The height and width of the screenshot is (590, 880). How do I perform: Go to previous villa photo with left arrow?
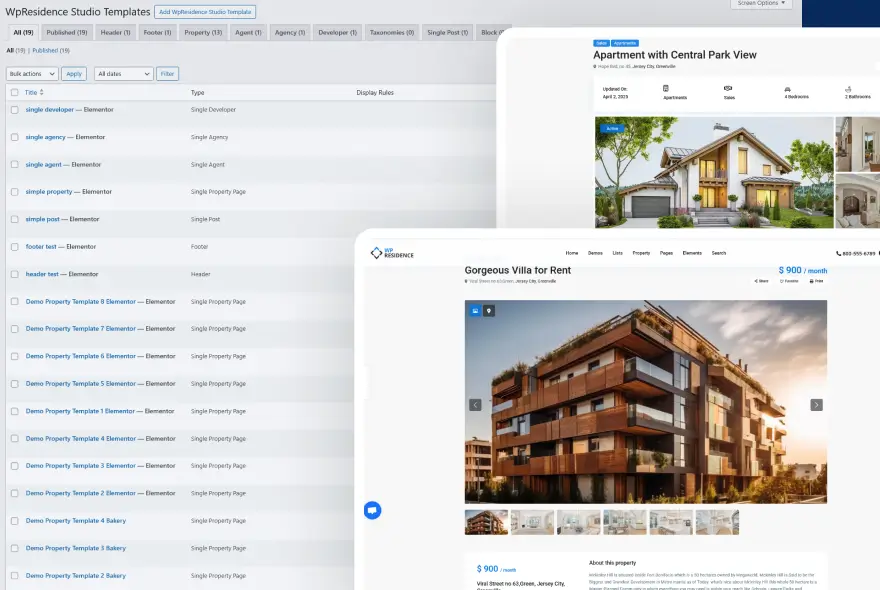(475, 405)
